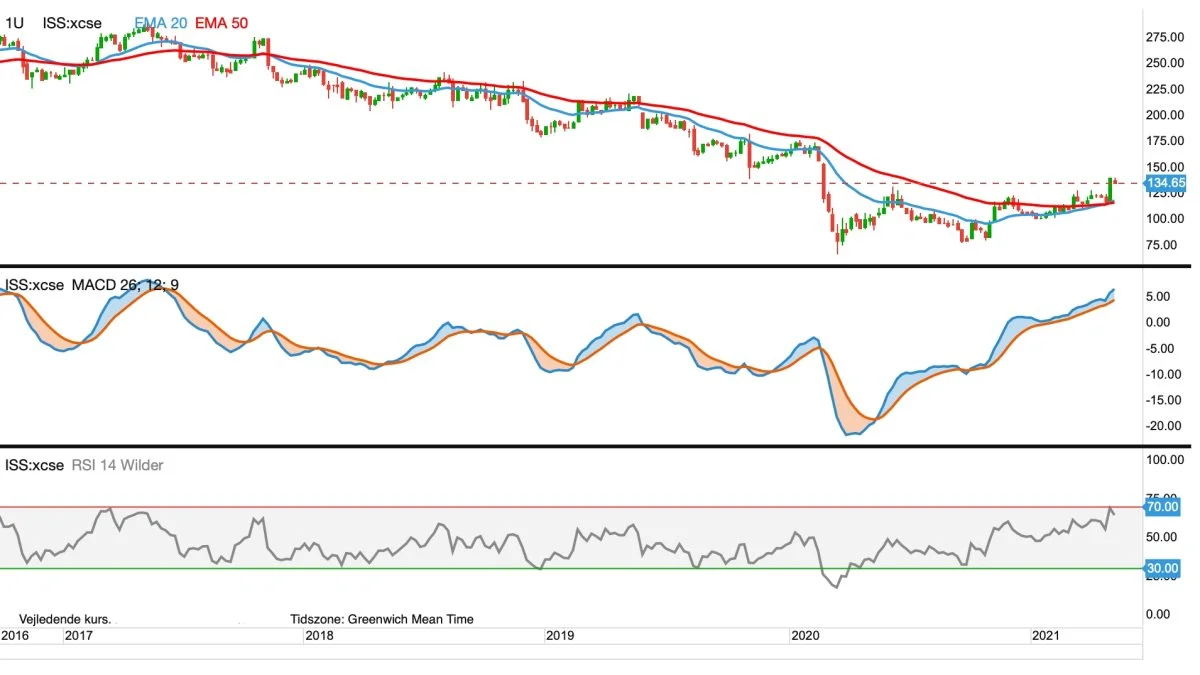Jump to 2018 on the time axis
The height and width of the screenshot is (675, 1200).
click(319, 635)
